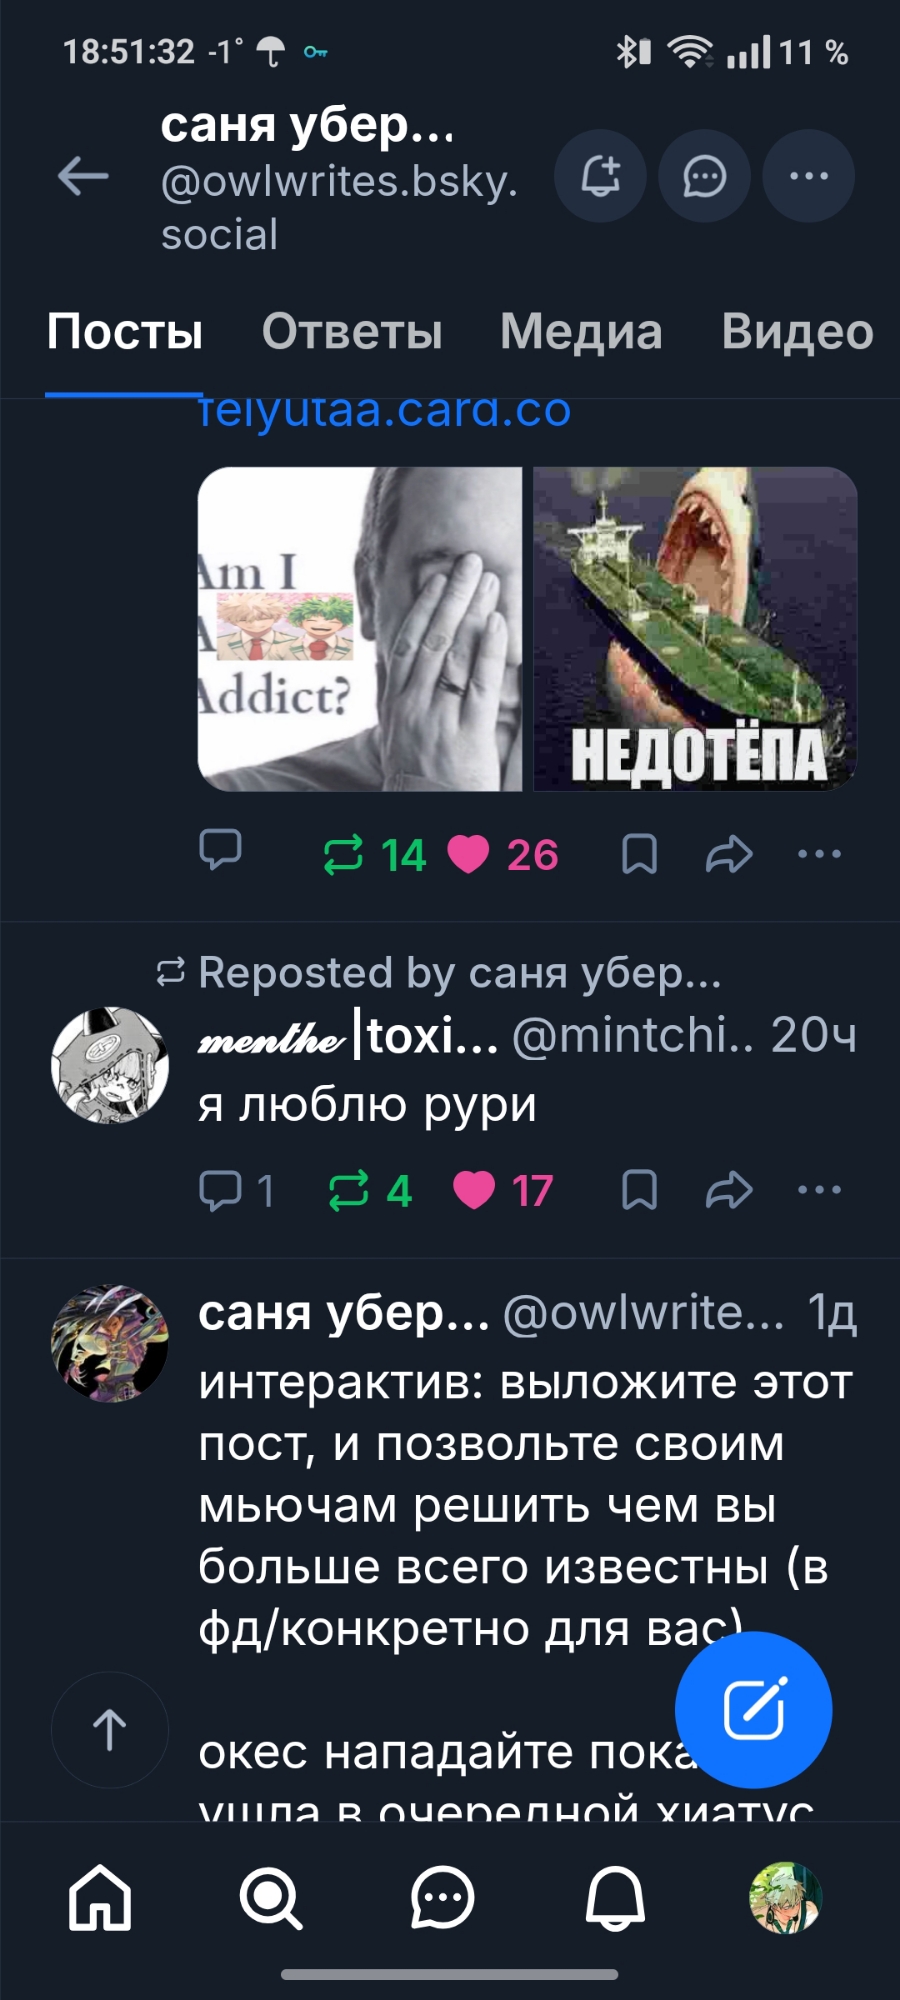Screen dimensions: 900x2000
Task: Open the search tab in bottom bar
Action: [x=271, y=1898]
